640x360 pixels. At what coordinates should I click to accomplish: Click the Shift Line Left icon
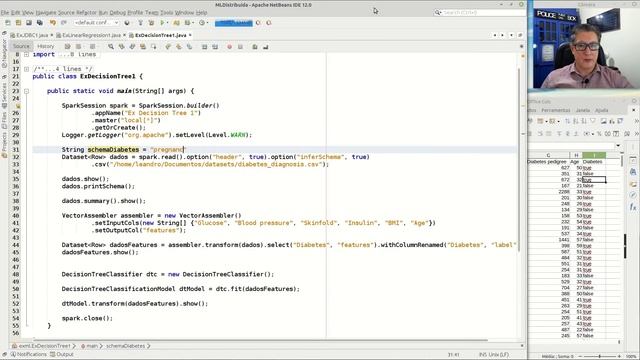point(204,47)
